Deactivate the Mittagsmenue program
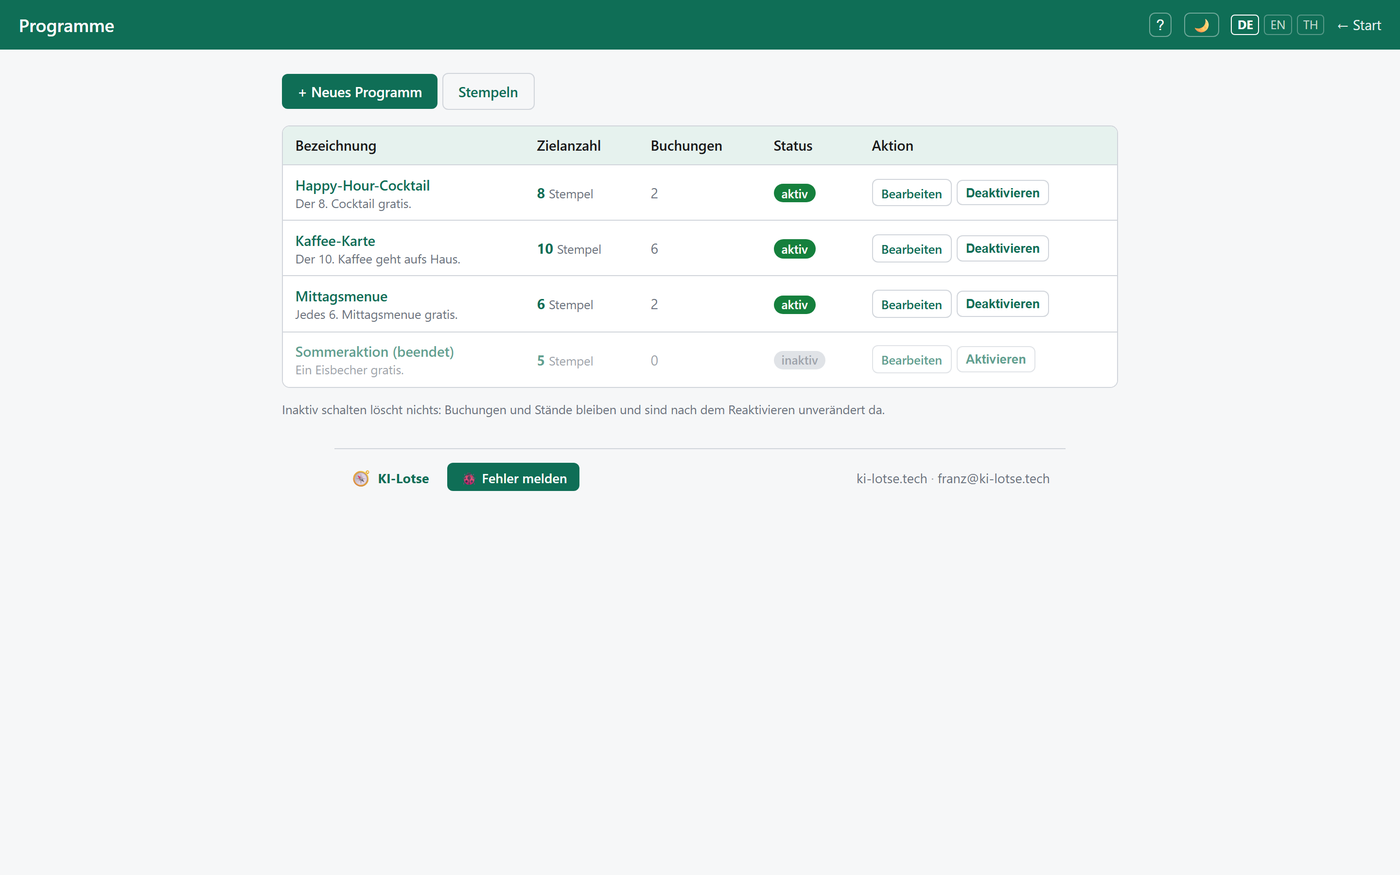The width and height of the screenshot is (1400, 875). [x=1002, y=304]
